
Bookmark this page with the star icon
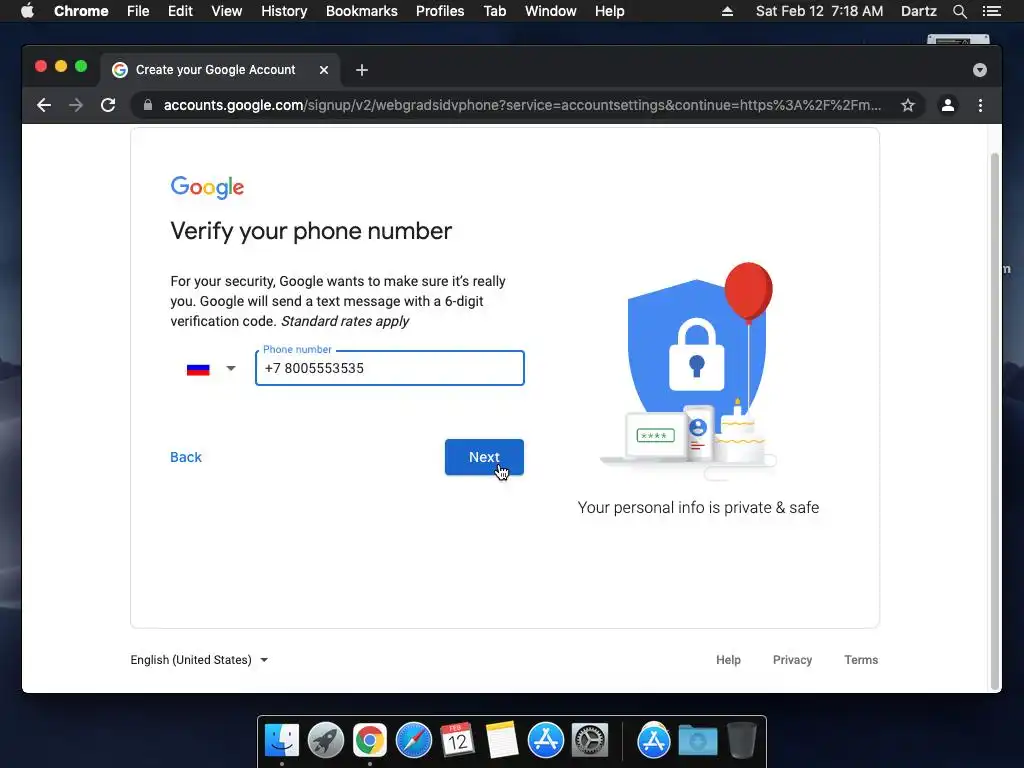908,105
